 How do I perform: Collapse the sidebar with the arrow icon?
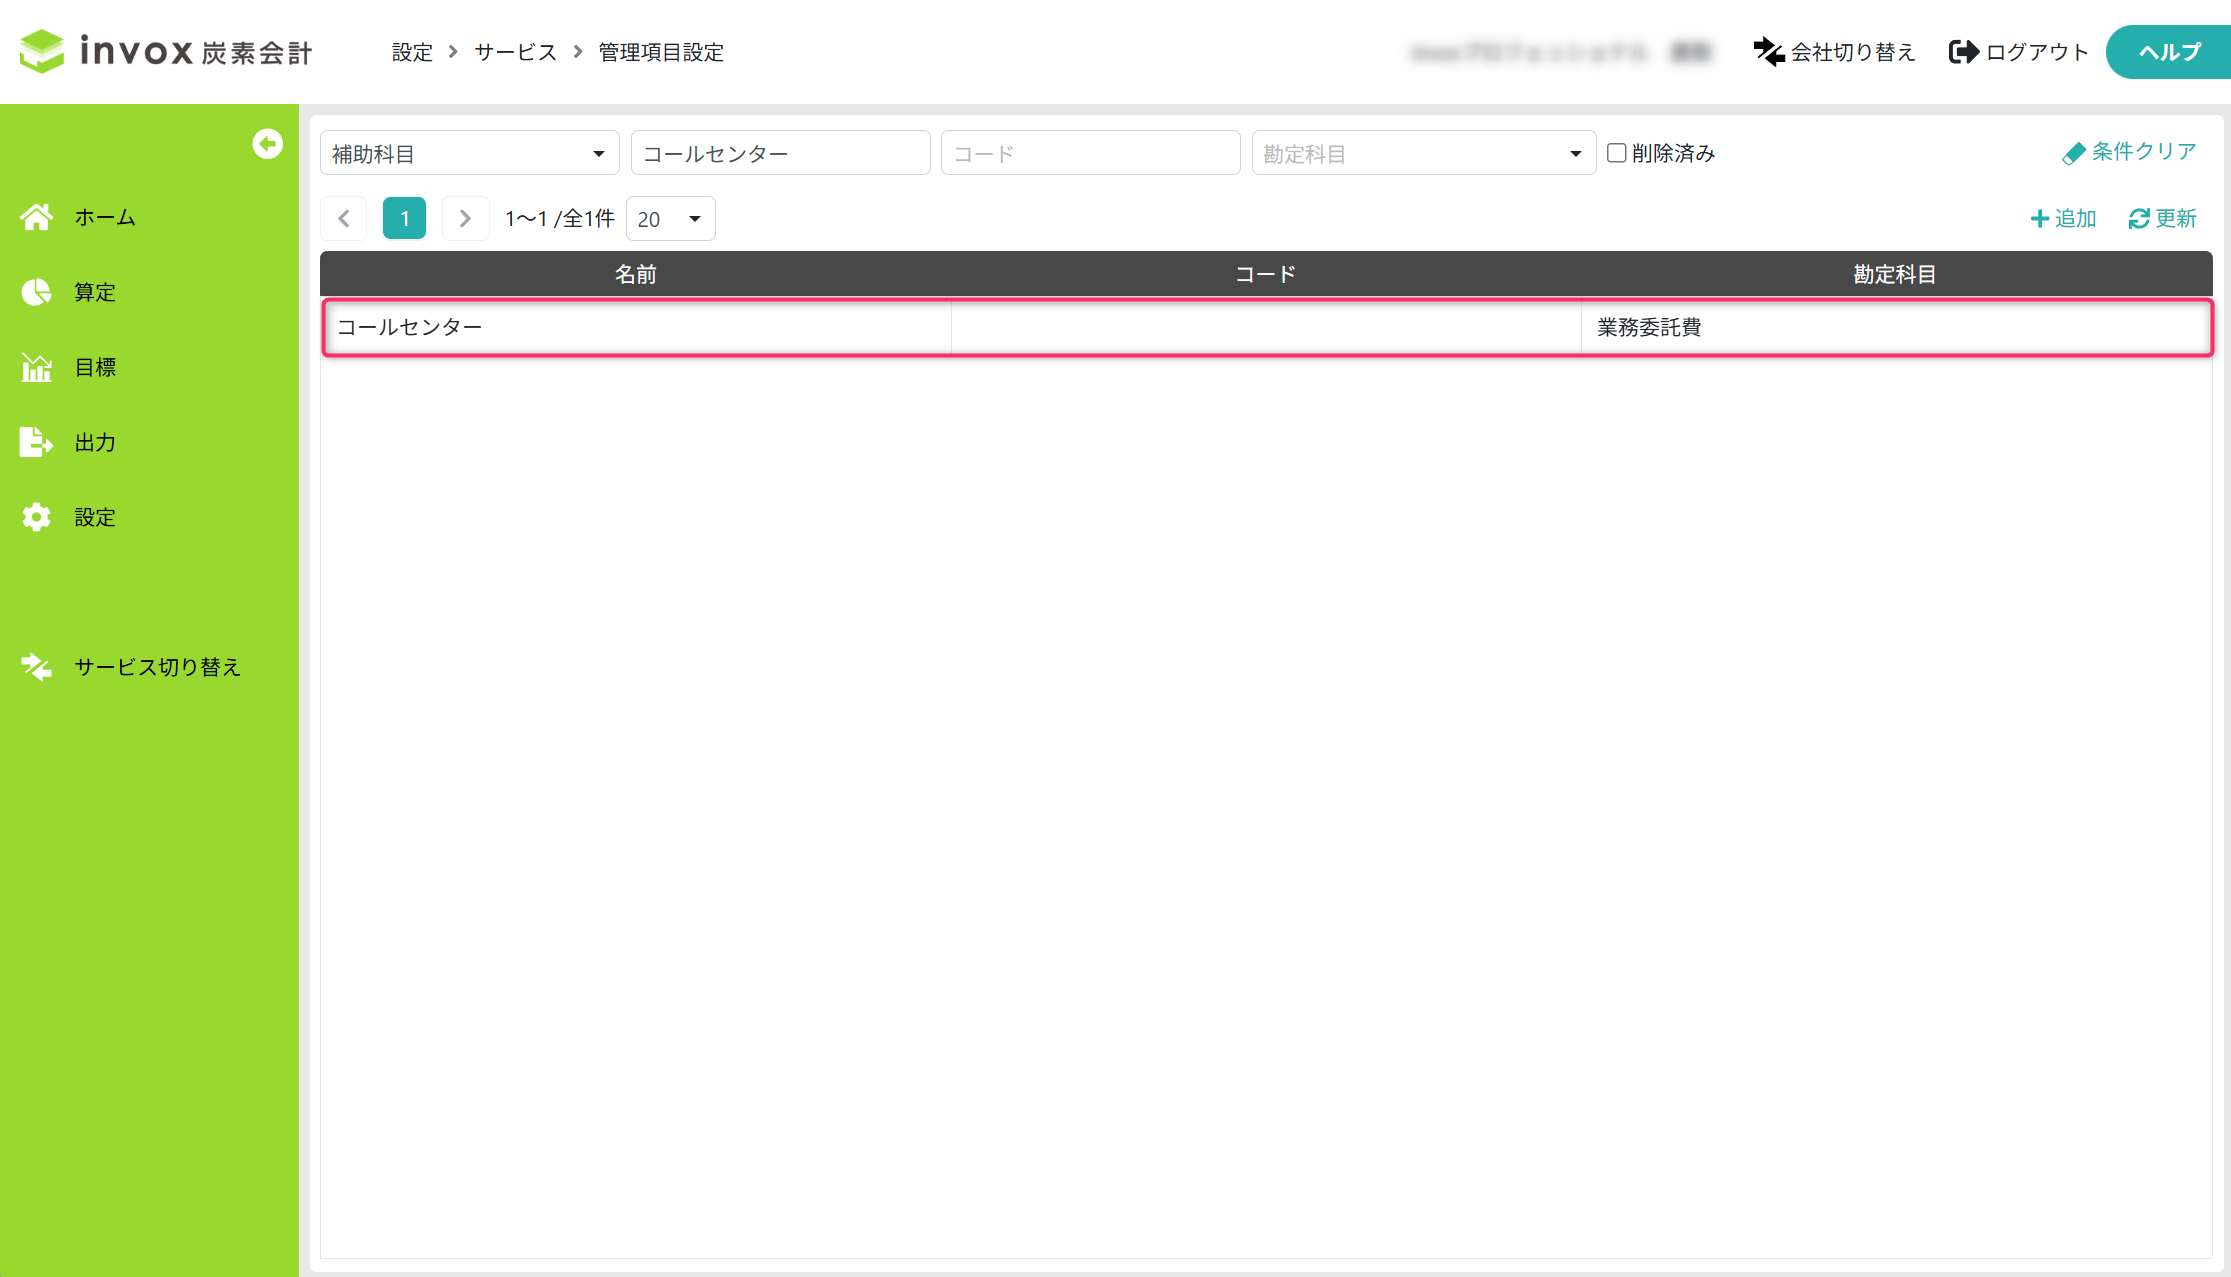coord(267,144)
